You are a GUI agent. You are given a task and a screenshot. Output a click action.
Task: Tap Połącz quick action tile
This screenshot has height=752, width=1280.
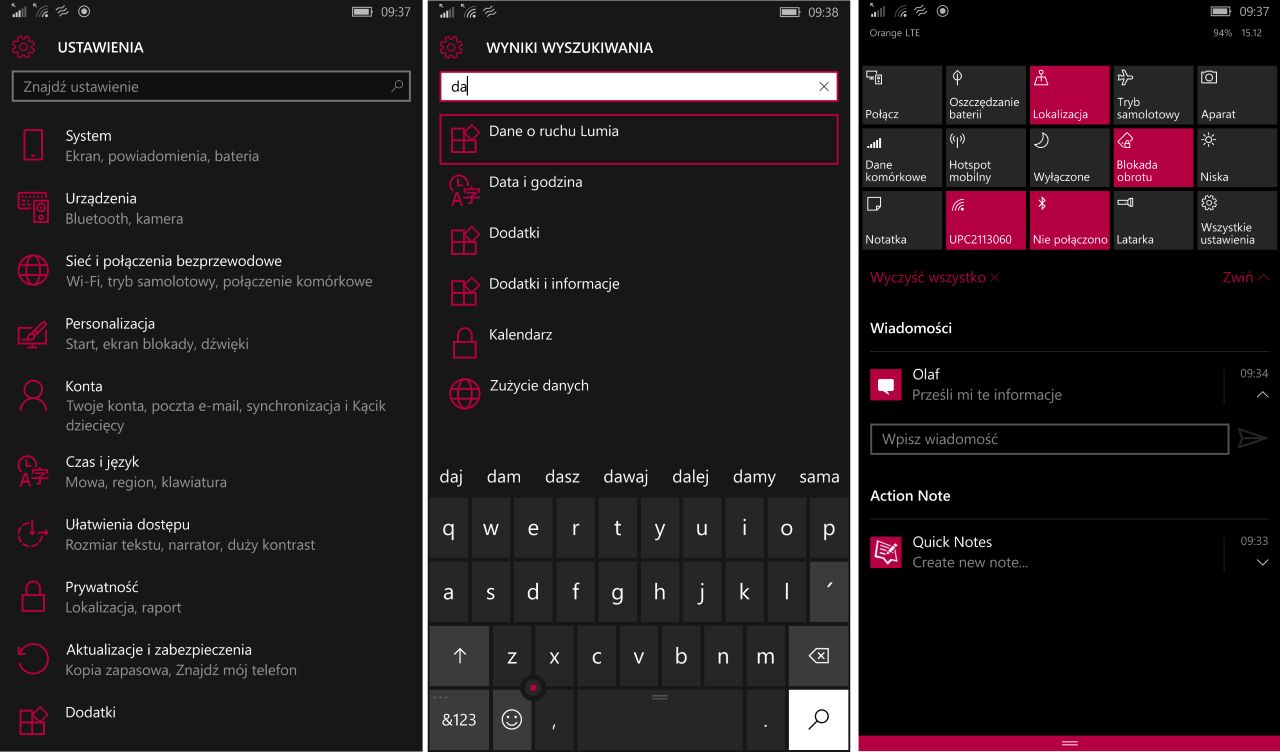click(902, 95)
